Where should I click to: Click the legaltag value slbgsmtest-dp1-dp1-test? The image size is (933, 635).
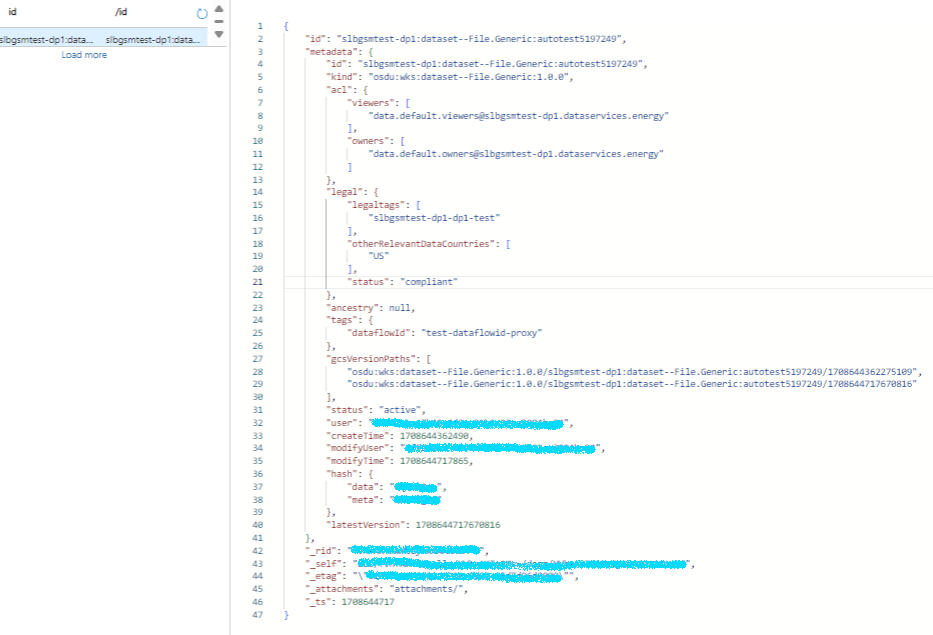click(x=434, y=218)
